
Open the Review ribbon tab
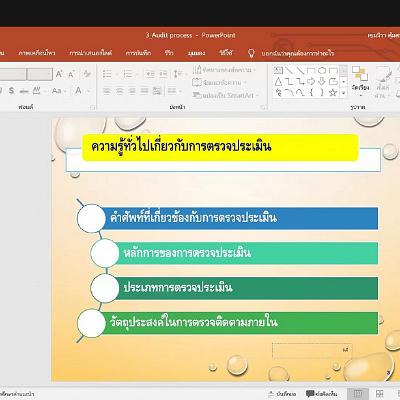tap(169, 53)
